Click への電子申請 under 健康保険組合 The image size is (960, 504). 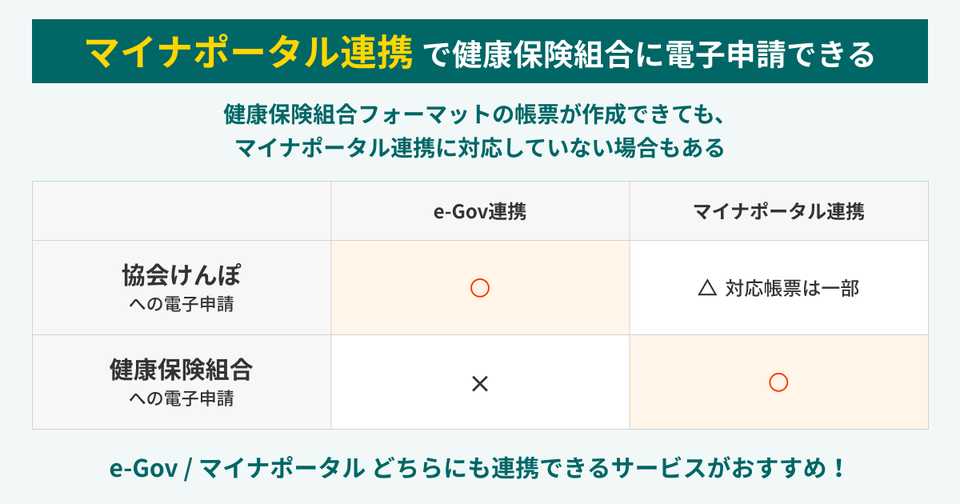(x=181, y=398)
